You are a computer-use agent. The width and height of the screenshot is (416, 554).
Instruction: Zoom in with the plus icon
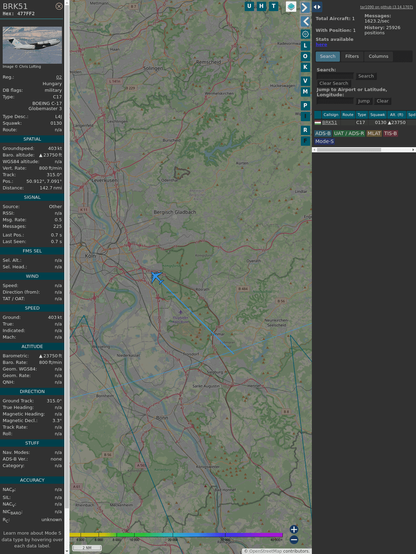tap(294, 529)
